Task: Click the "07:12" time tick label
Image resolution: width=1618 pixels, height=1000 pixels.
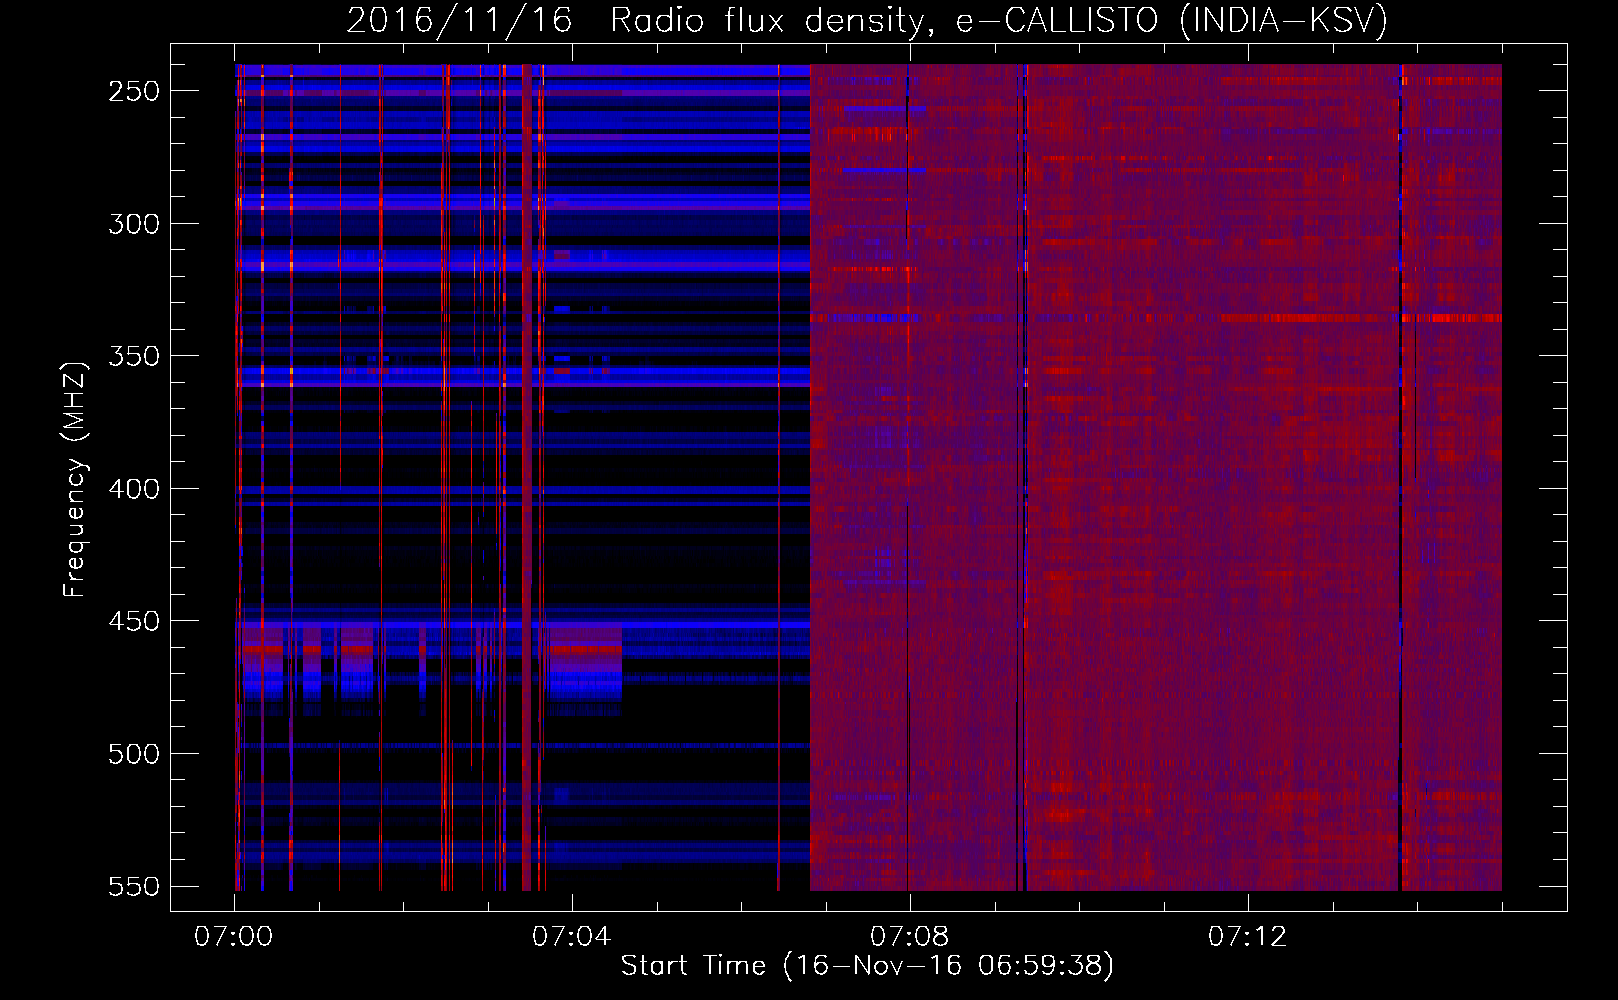Action: (x=1247, y=937)
